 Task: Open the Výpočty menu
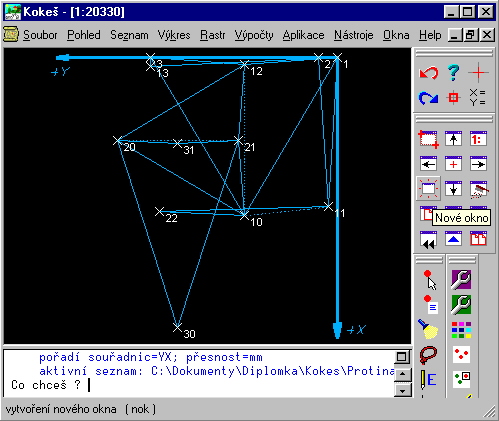(x=254, y=35)
